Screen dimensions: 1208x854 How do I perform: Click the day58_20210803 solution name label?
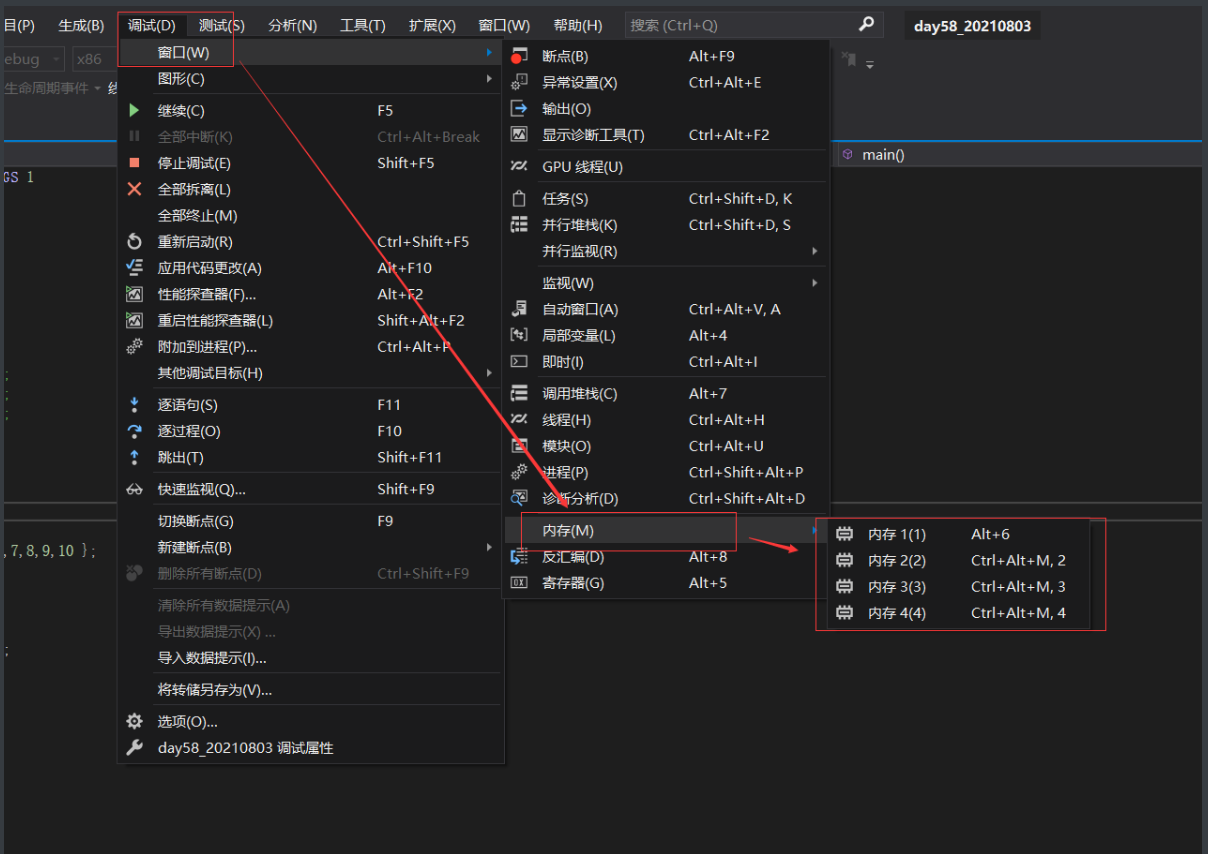[972, 26]
